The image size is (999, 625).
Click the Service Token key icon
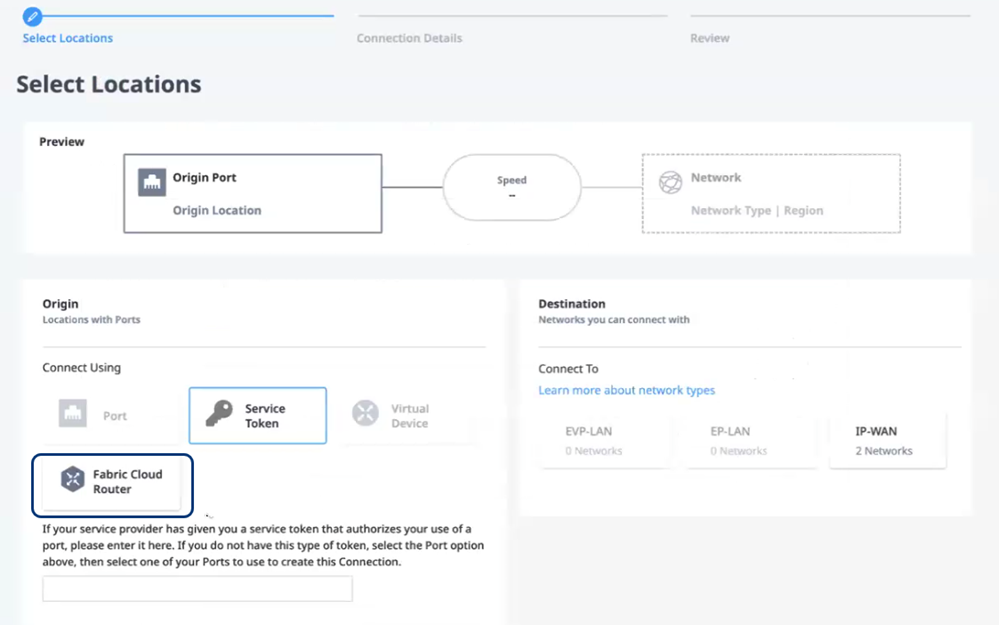[219, 413]
